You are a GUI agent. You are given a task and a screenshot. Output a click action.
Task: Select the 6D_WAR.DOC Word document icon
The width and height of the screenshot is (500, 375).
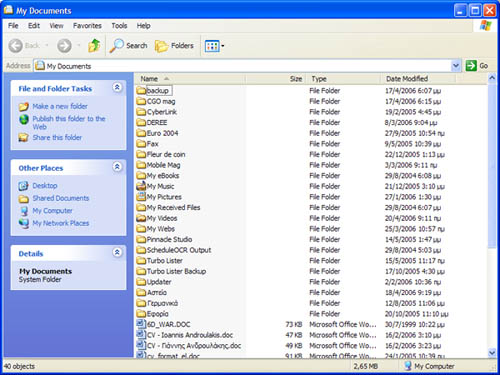(x=141, y=324)
